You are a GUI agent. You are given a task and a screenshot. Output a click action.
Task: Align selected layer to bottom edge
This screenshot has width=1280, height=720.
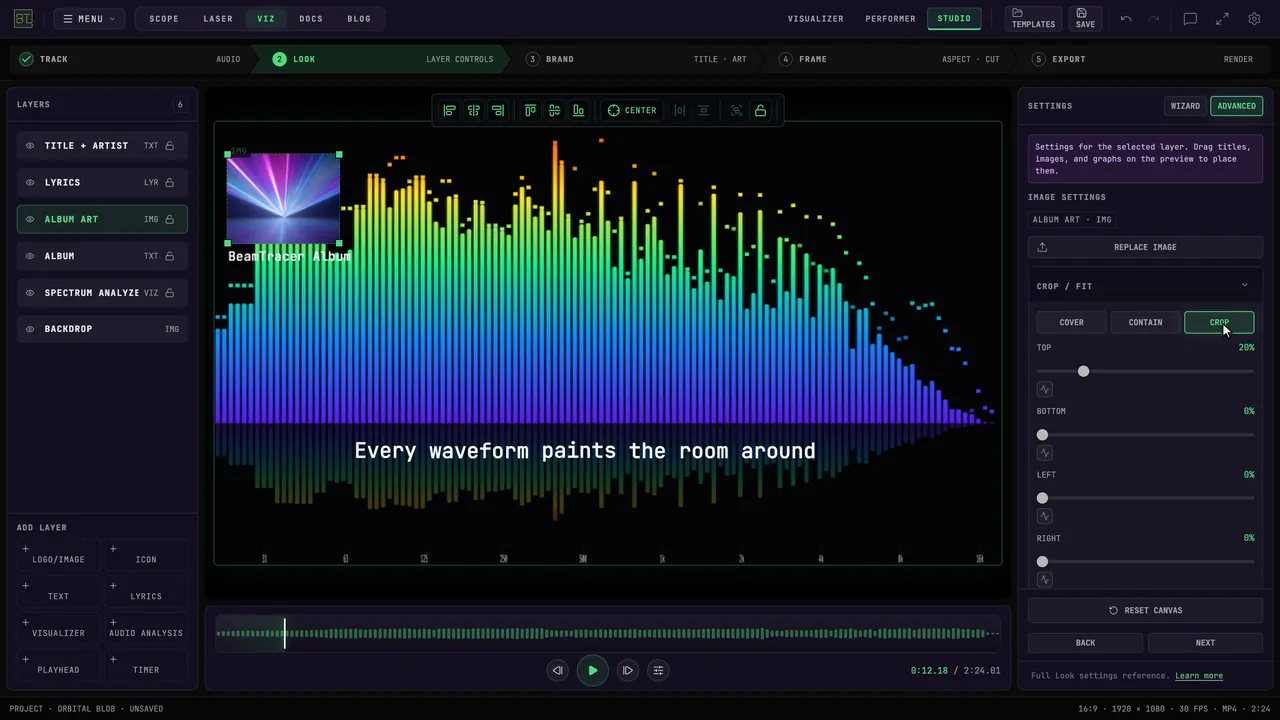coord(578,110)
